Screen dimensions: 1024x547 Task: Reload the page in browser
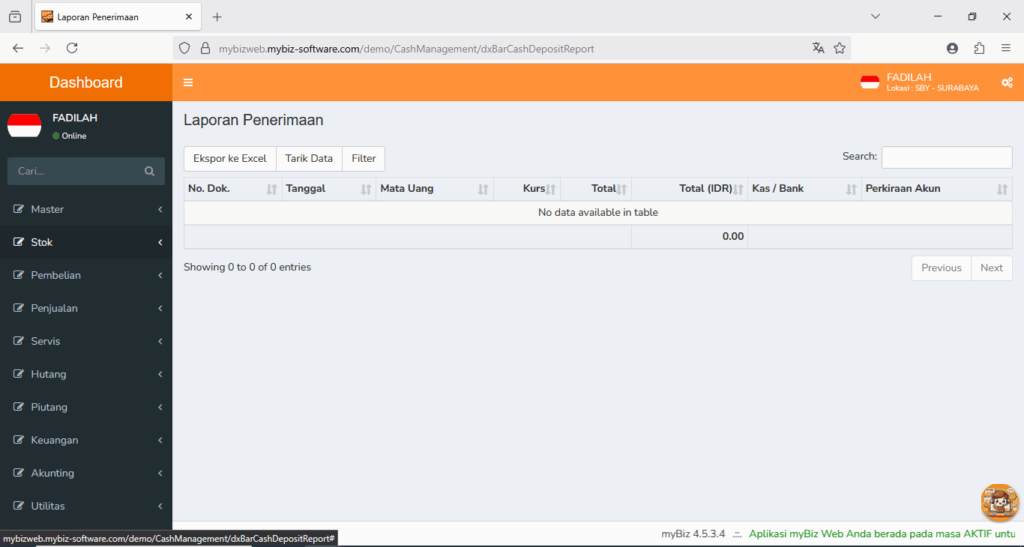72,48
